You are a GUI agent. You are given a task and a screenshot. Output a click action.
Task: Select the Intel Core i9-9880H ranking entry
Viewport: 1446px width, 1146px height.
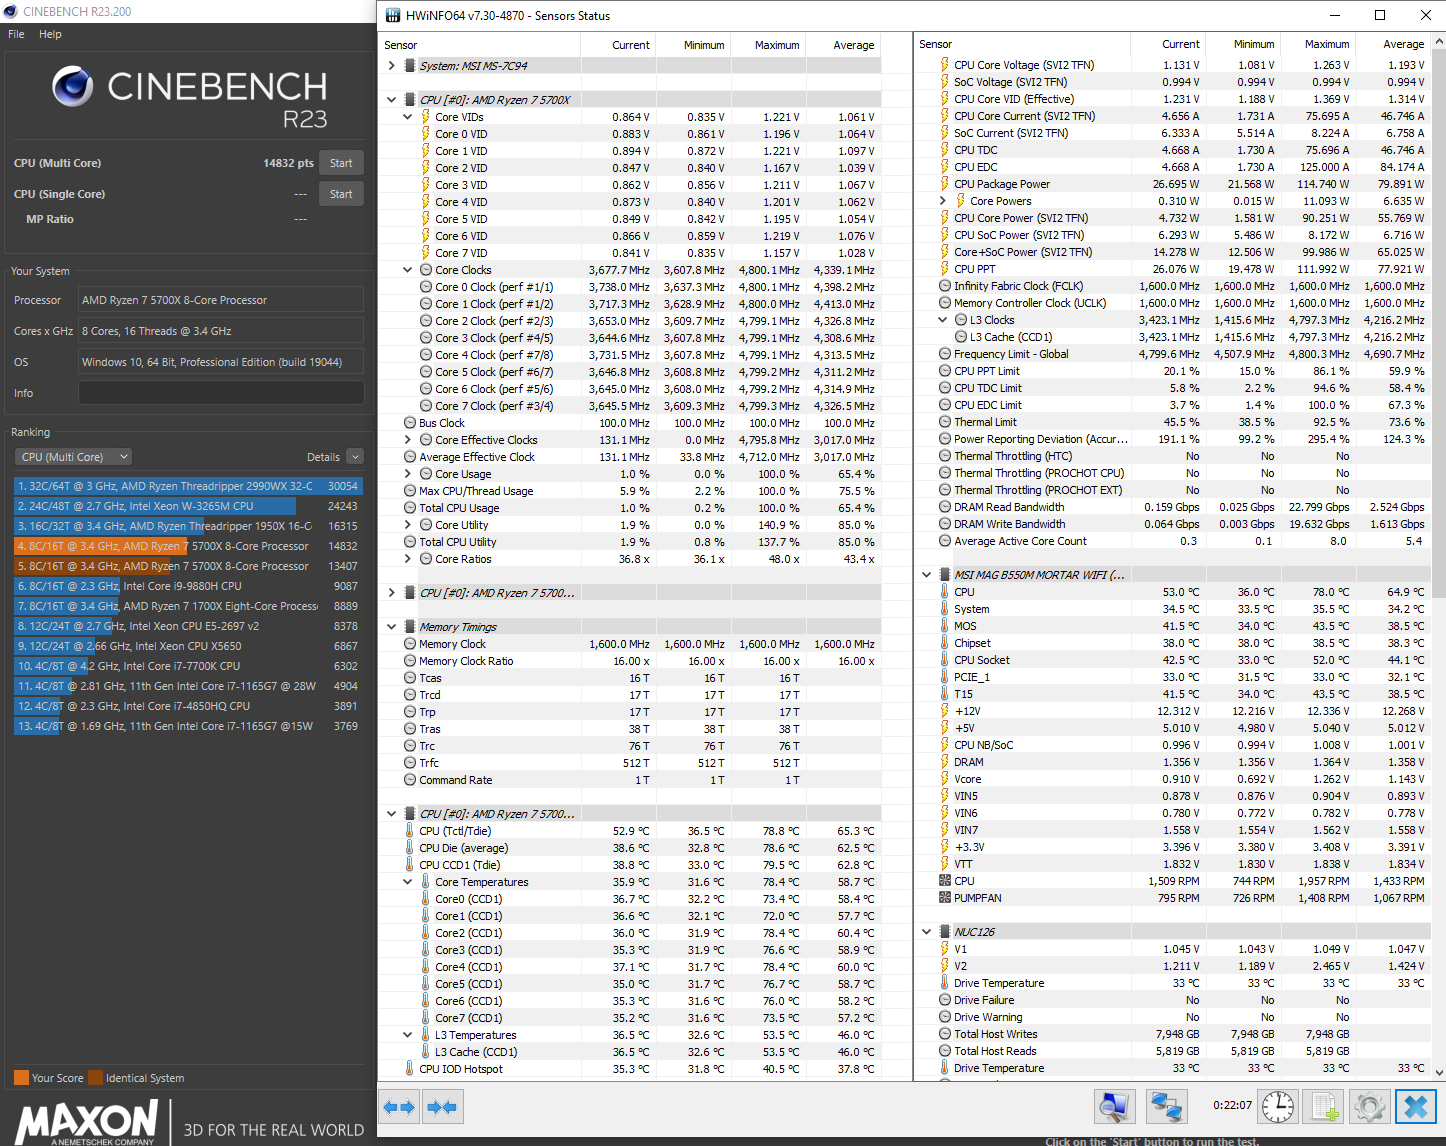(x=188, y=586)
